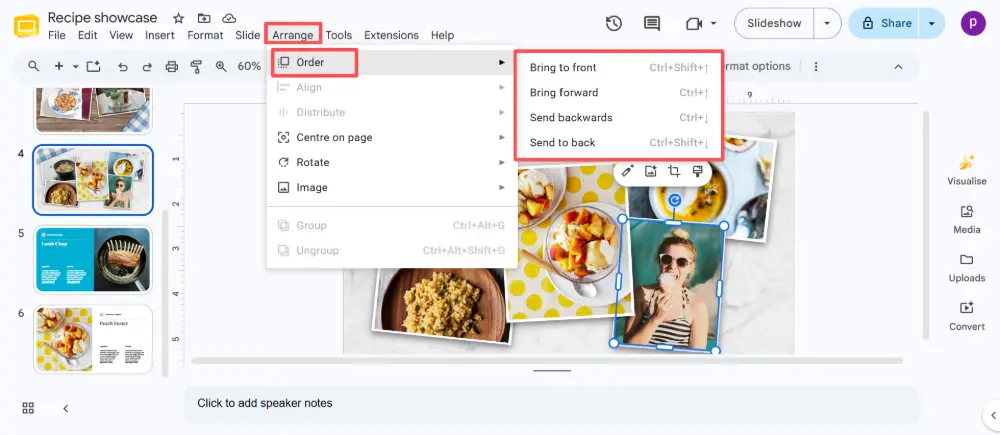Open the 60% zoom level dropdown

coord(249,66)
